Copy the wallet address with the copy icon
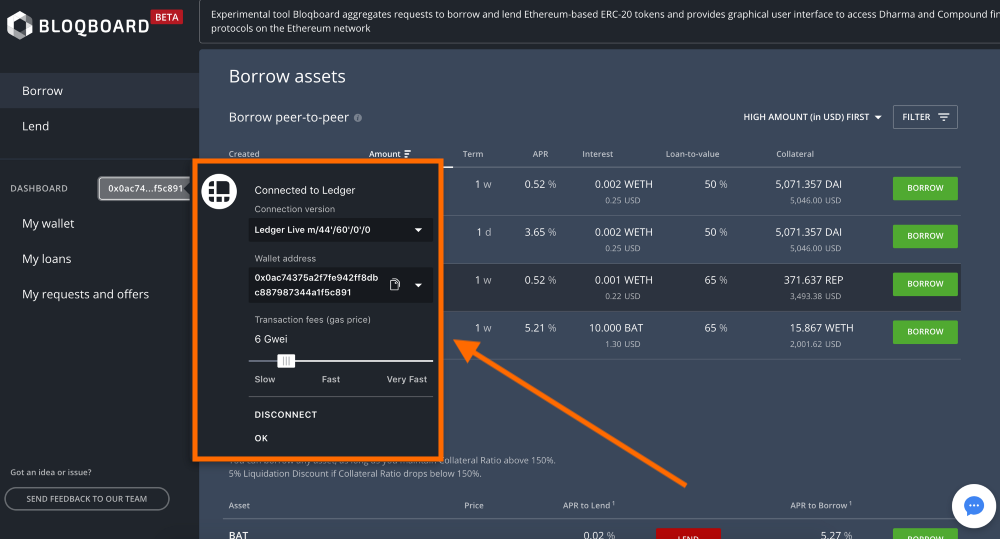This screenshot has height=539, width=1000. pyautogui.click(x=395, y=284)
